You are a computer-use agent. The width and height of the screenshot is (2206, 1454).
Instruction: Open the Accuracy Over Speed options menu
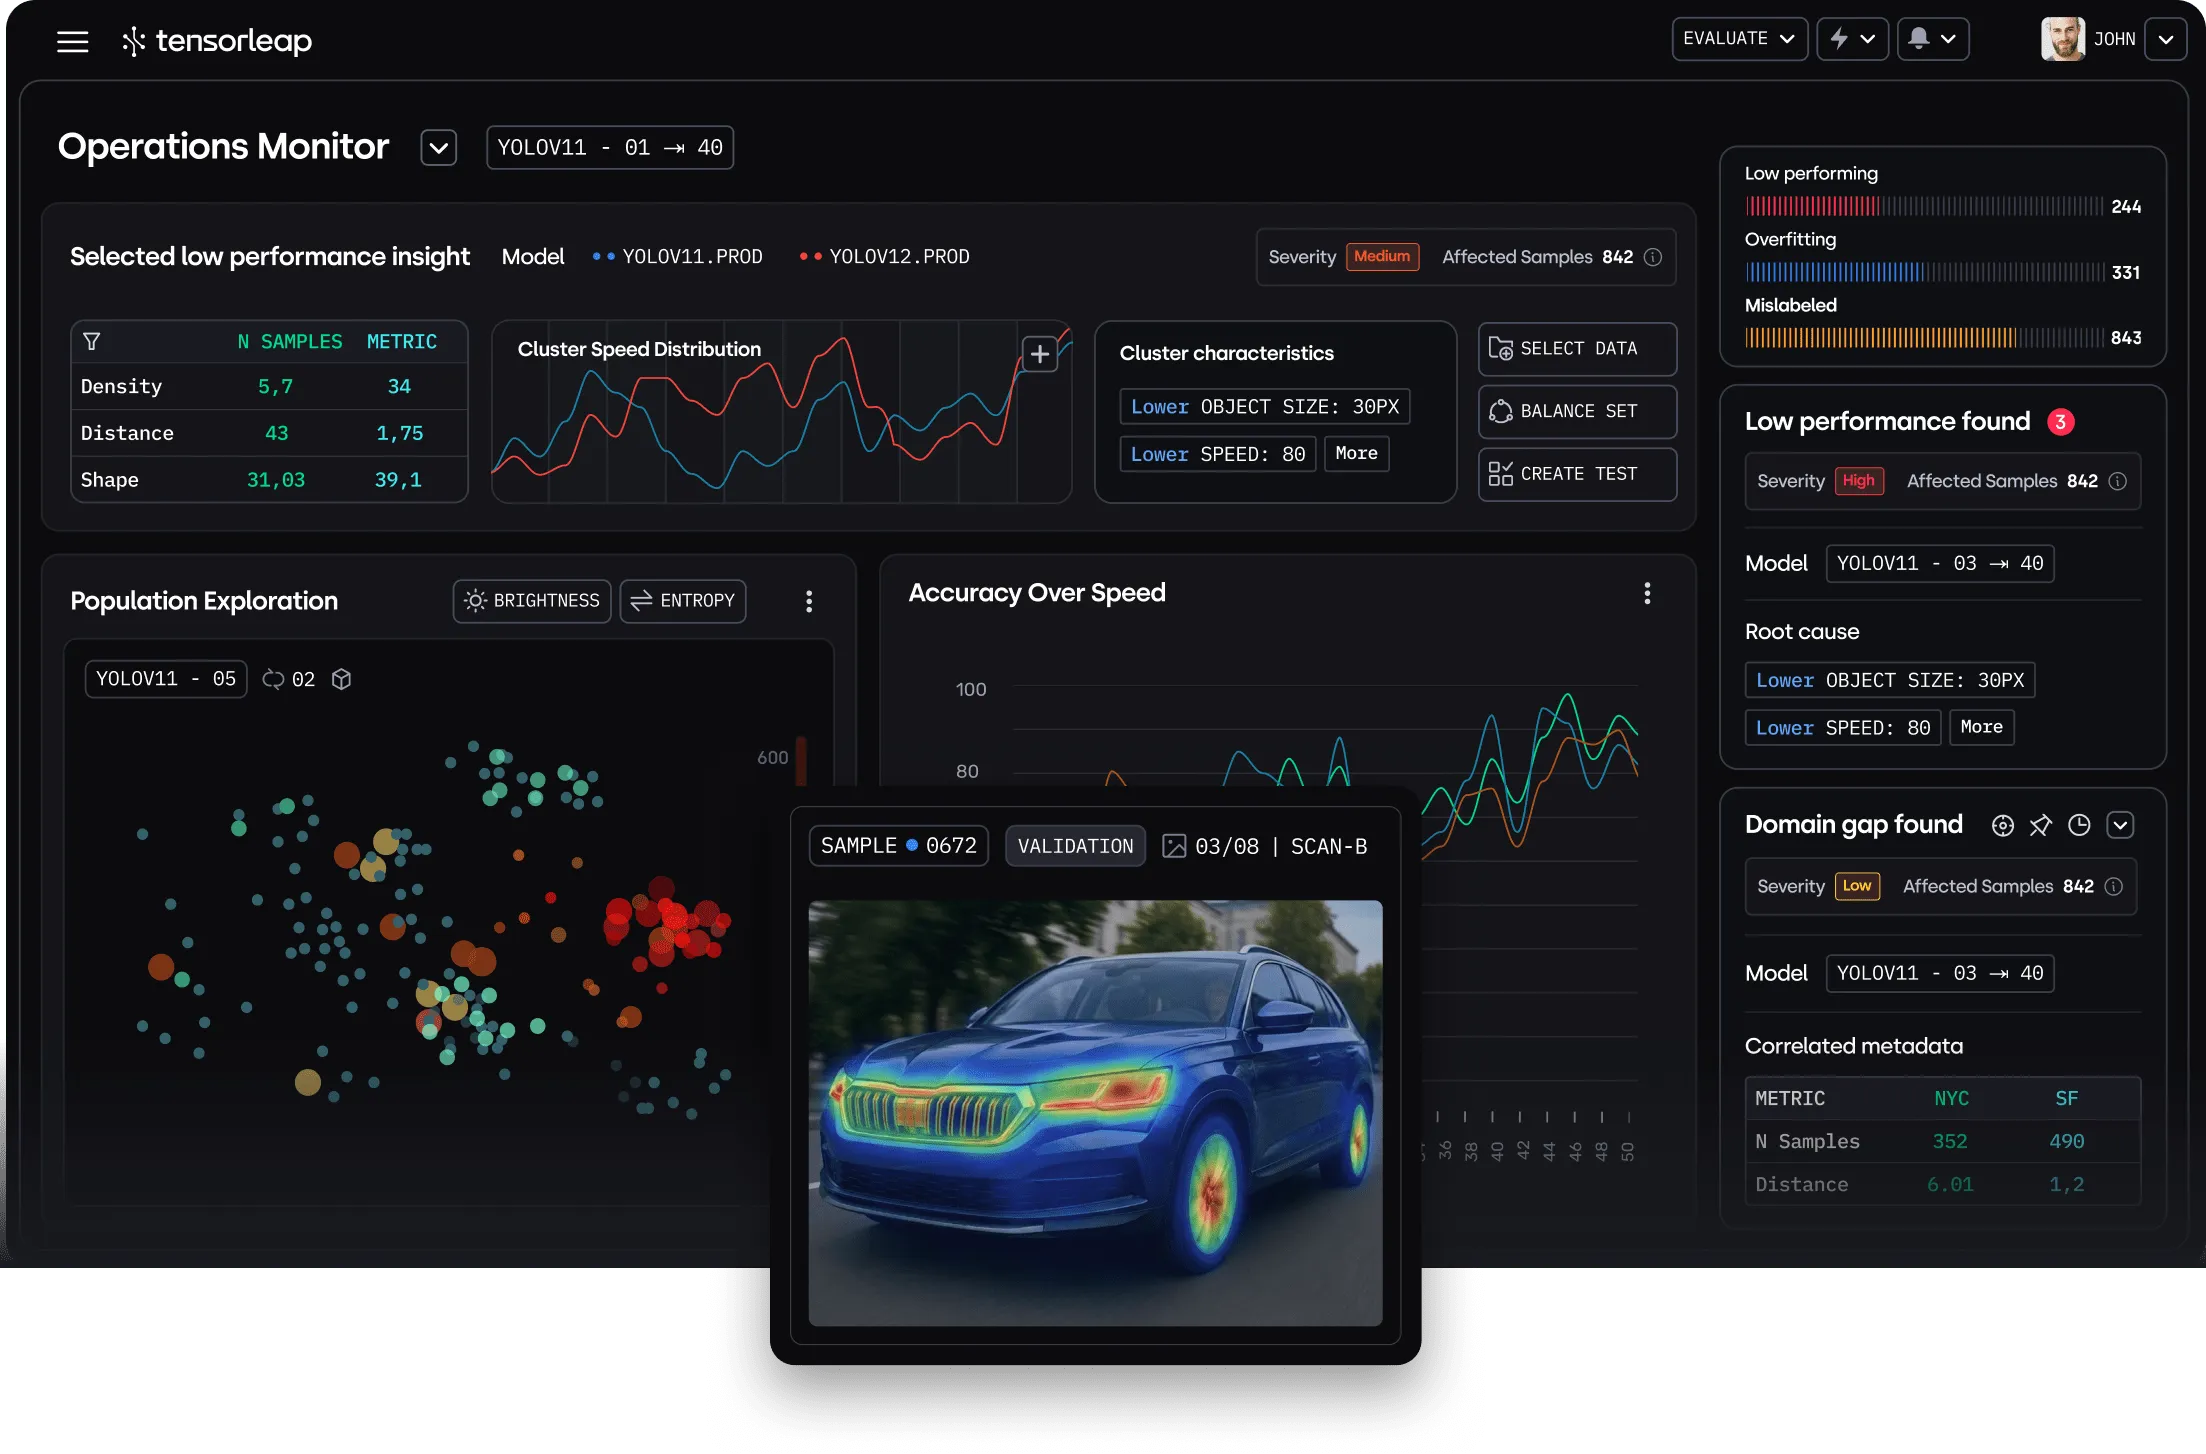[1647, 592]
